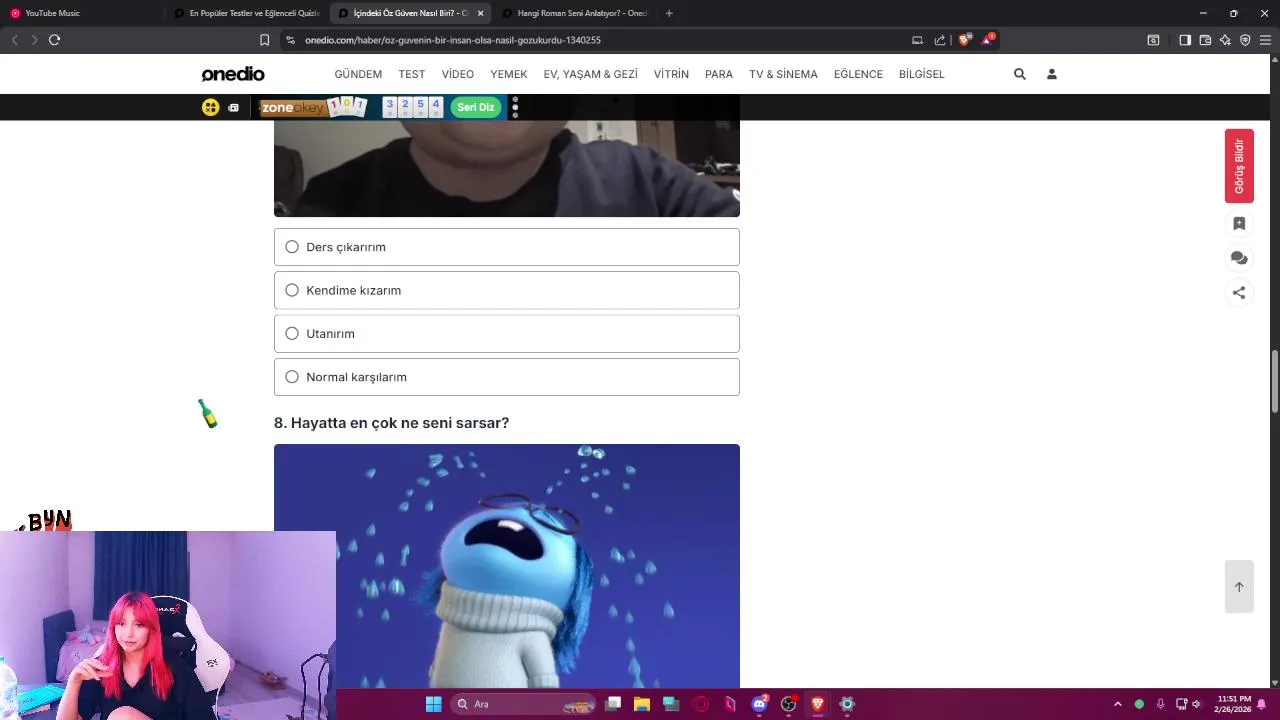1280x720 pixels.
Task: Click the share icon on right sidebar
Action: [1239, 293]
